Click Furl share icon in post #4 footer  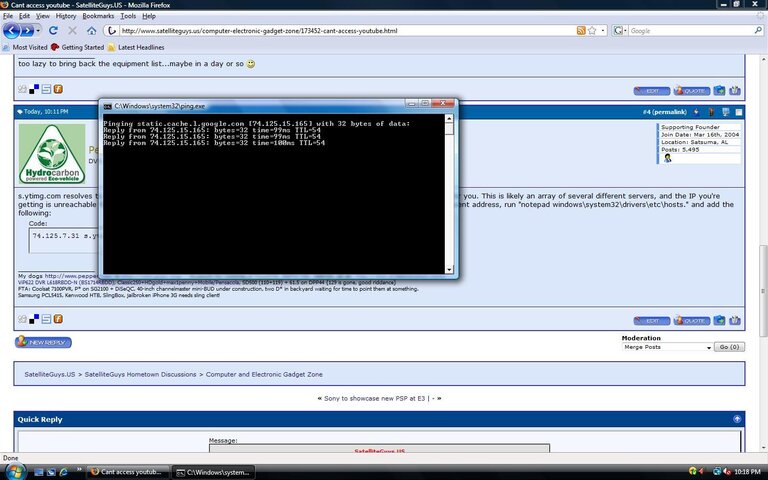click(58, 319)
